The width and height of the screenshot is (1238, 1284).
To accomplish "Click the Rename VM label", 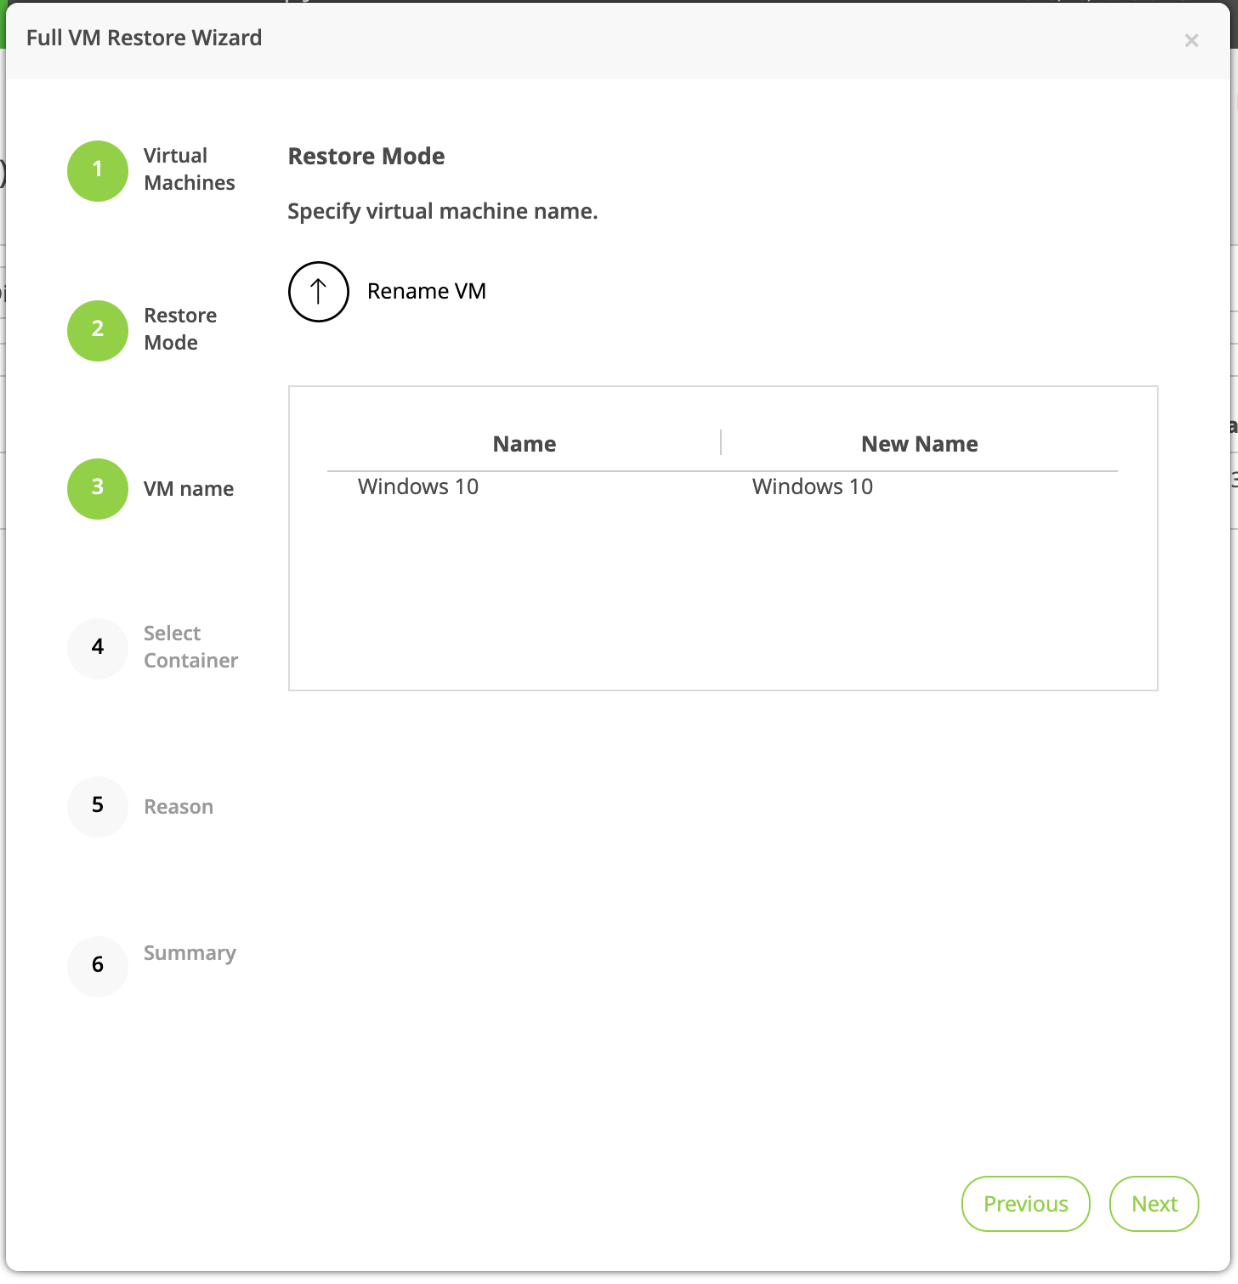I will pos(427,291).
